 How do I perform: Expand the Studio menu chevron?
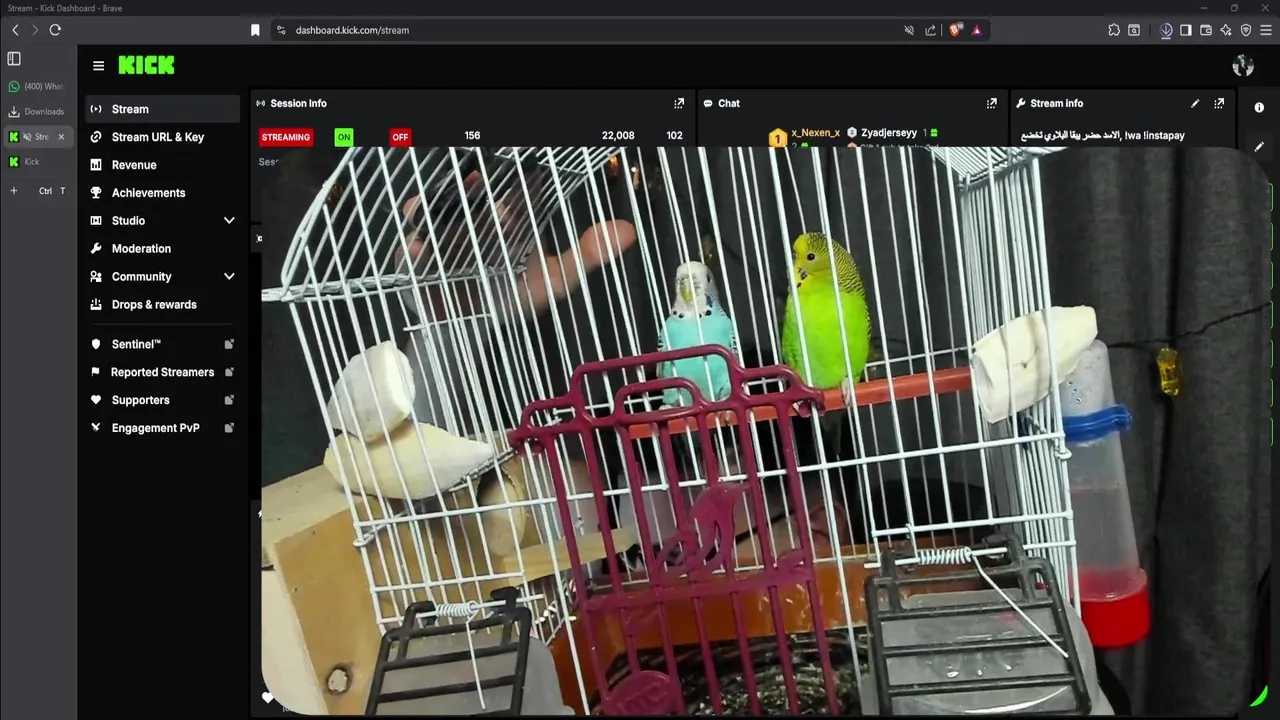tap(229, 220)
